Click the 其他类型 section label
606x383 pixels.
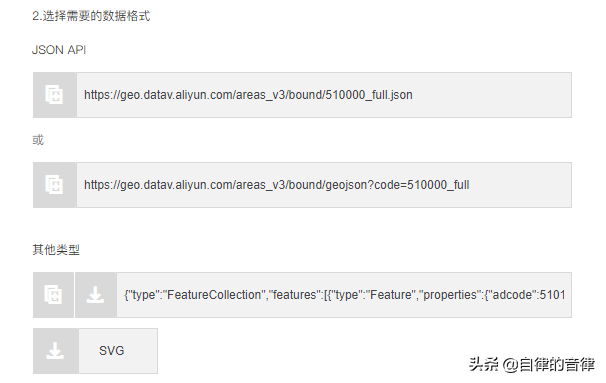point(56,250)
